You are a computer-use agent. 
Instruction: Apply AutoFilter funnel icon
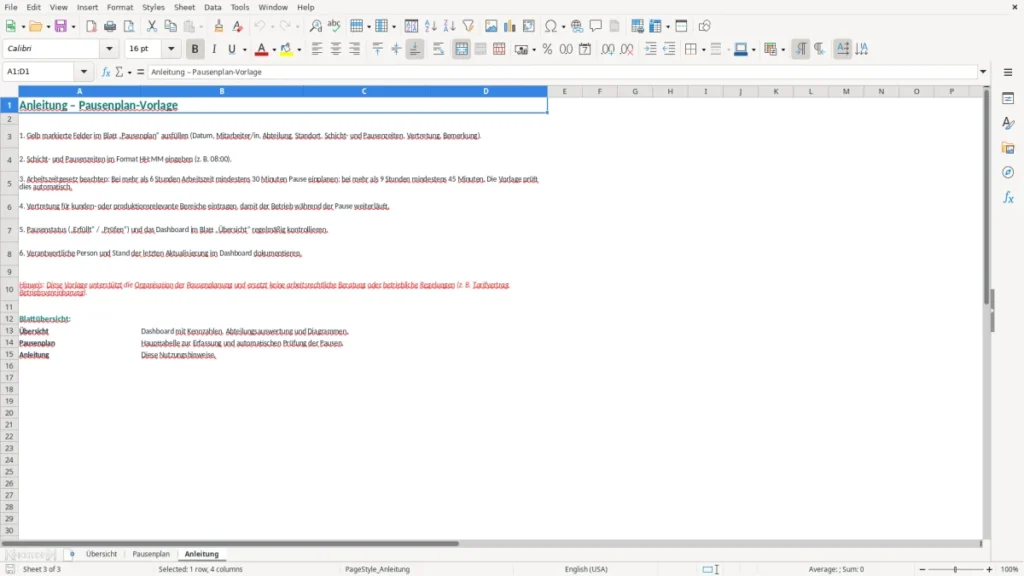coord(468,26)
